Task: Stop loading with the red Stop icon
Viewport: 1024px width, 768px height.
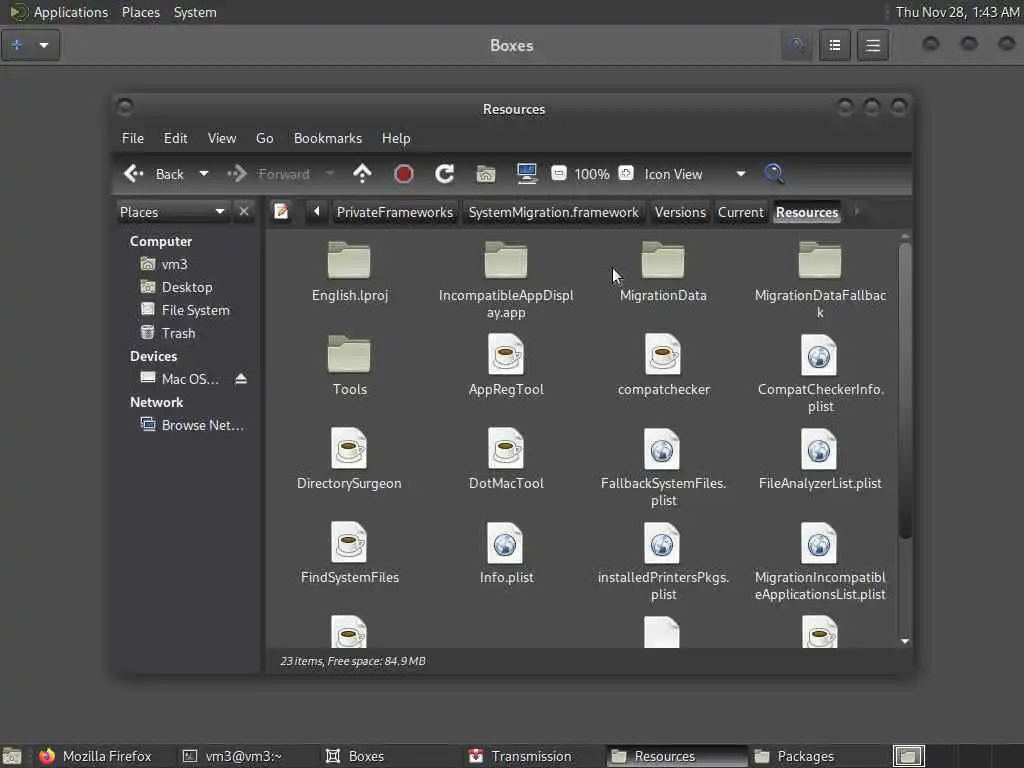Action: [x=404, y=174]
